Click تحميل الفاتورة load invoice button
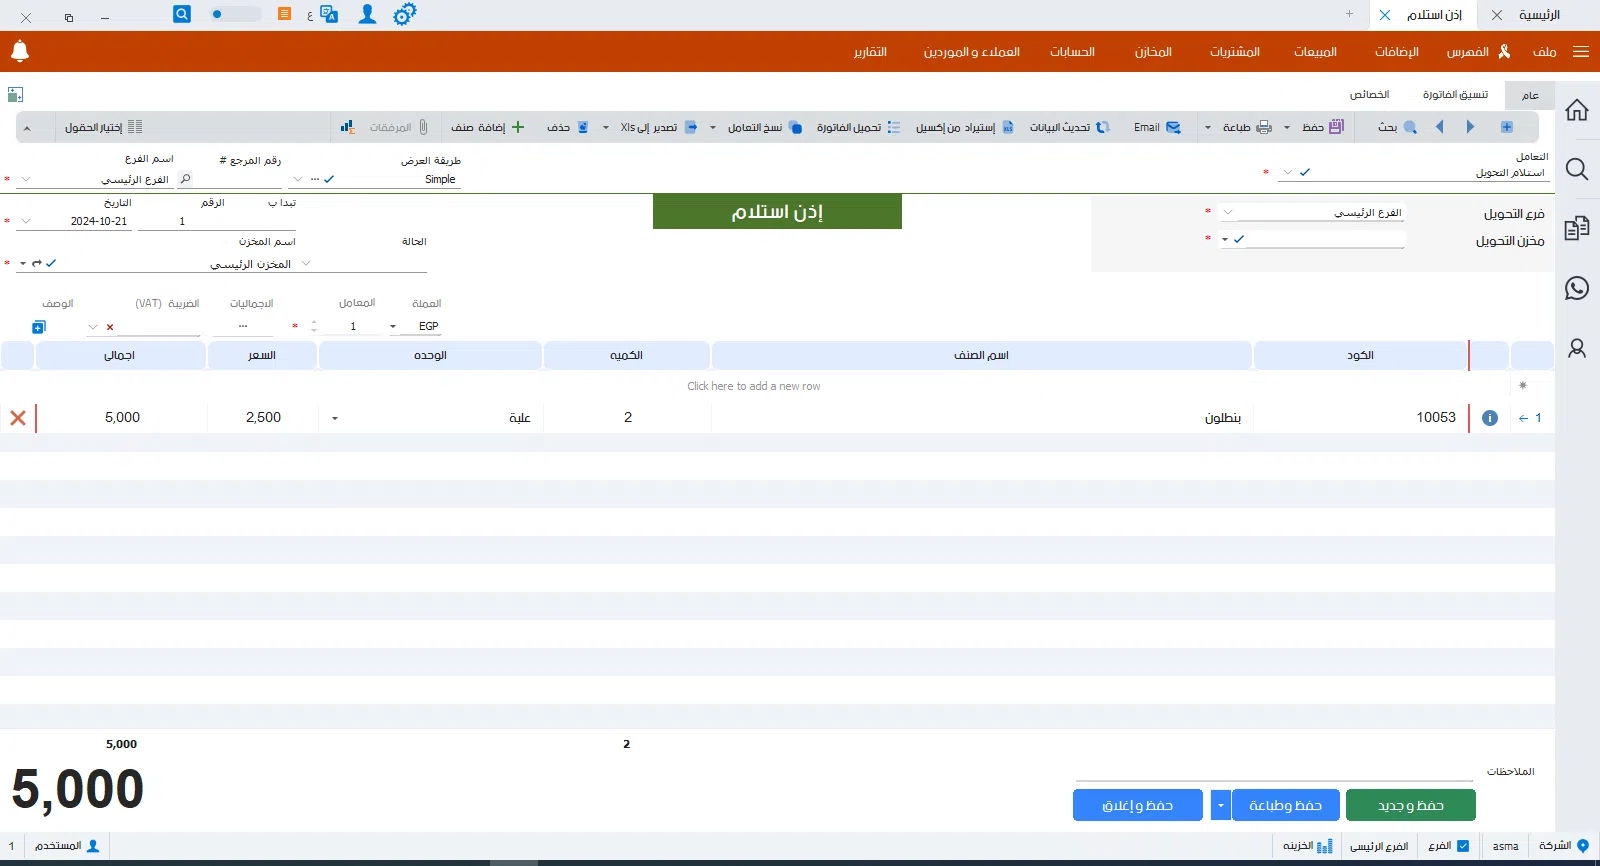 (858, 127)
